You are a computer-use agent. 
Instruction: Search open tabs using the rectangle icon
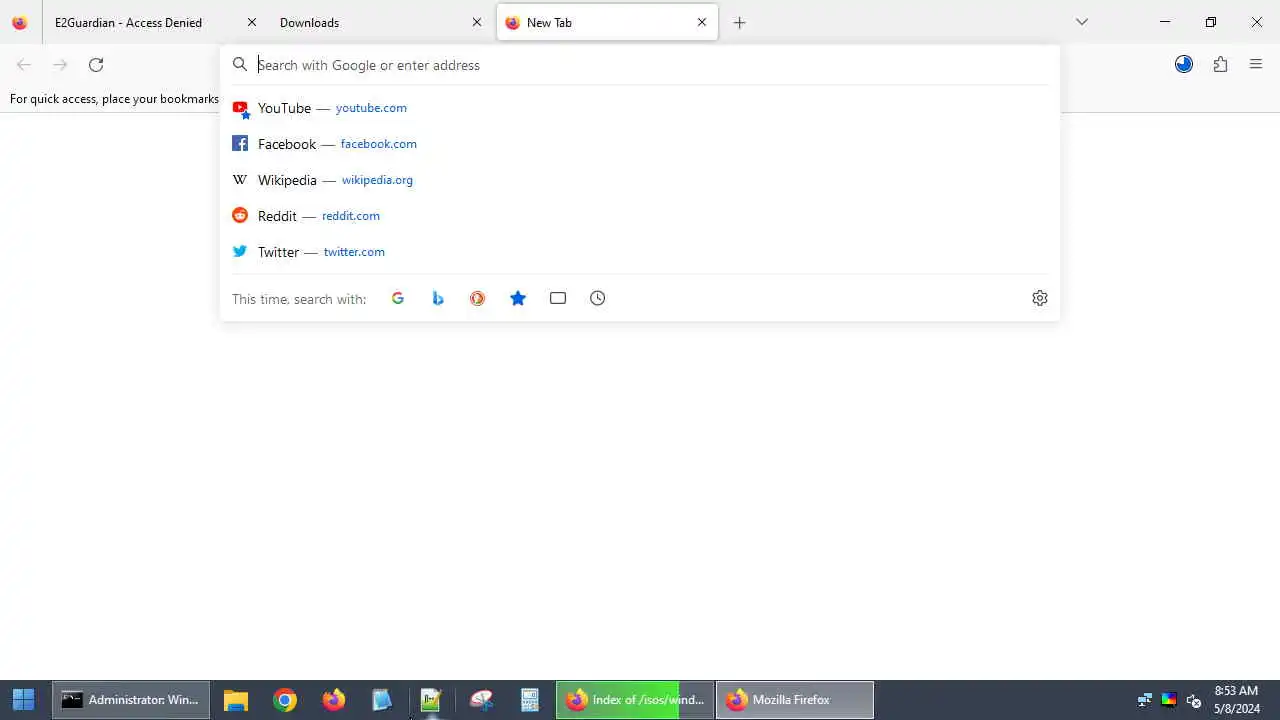click(558, 298)
